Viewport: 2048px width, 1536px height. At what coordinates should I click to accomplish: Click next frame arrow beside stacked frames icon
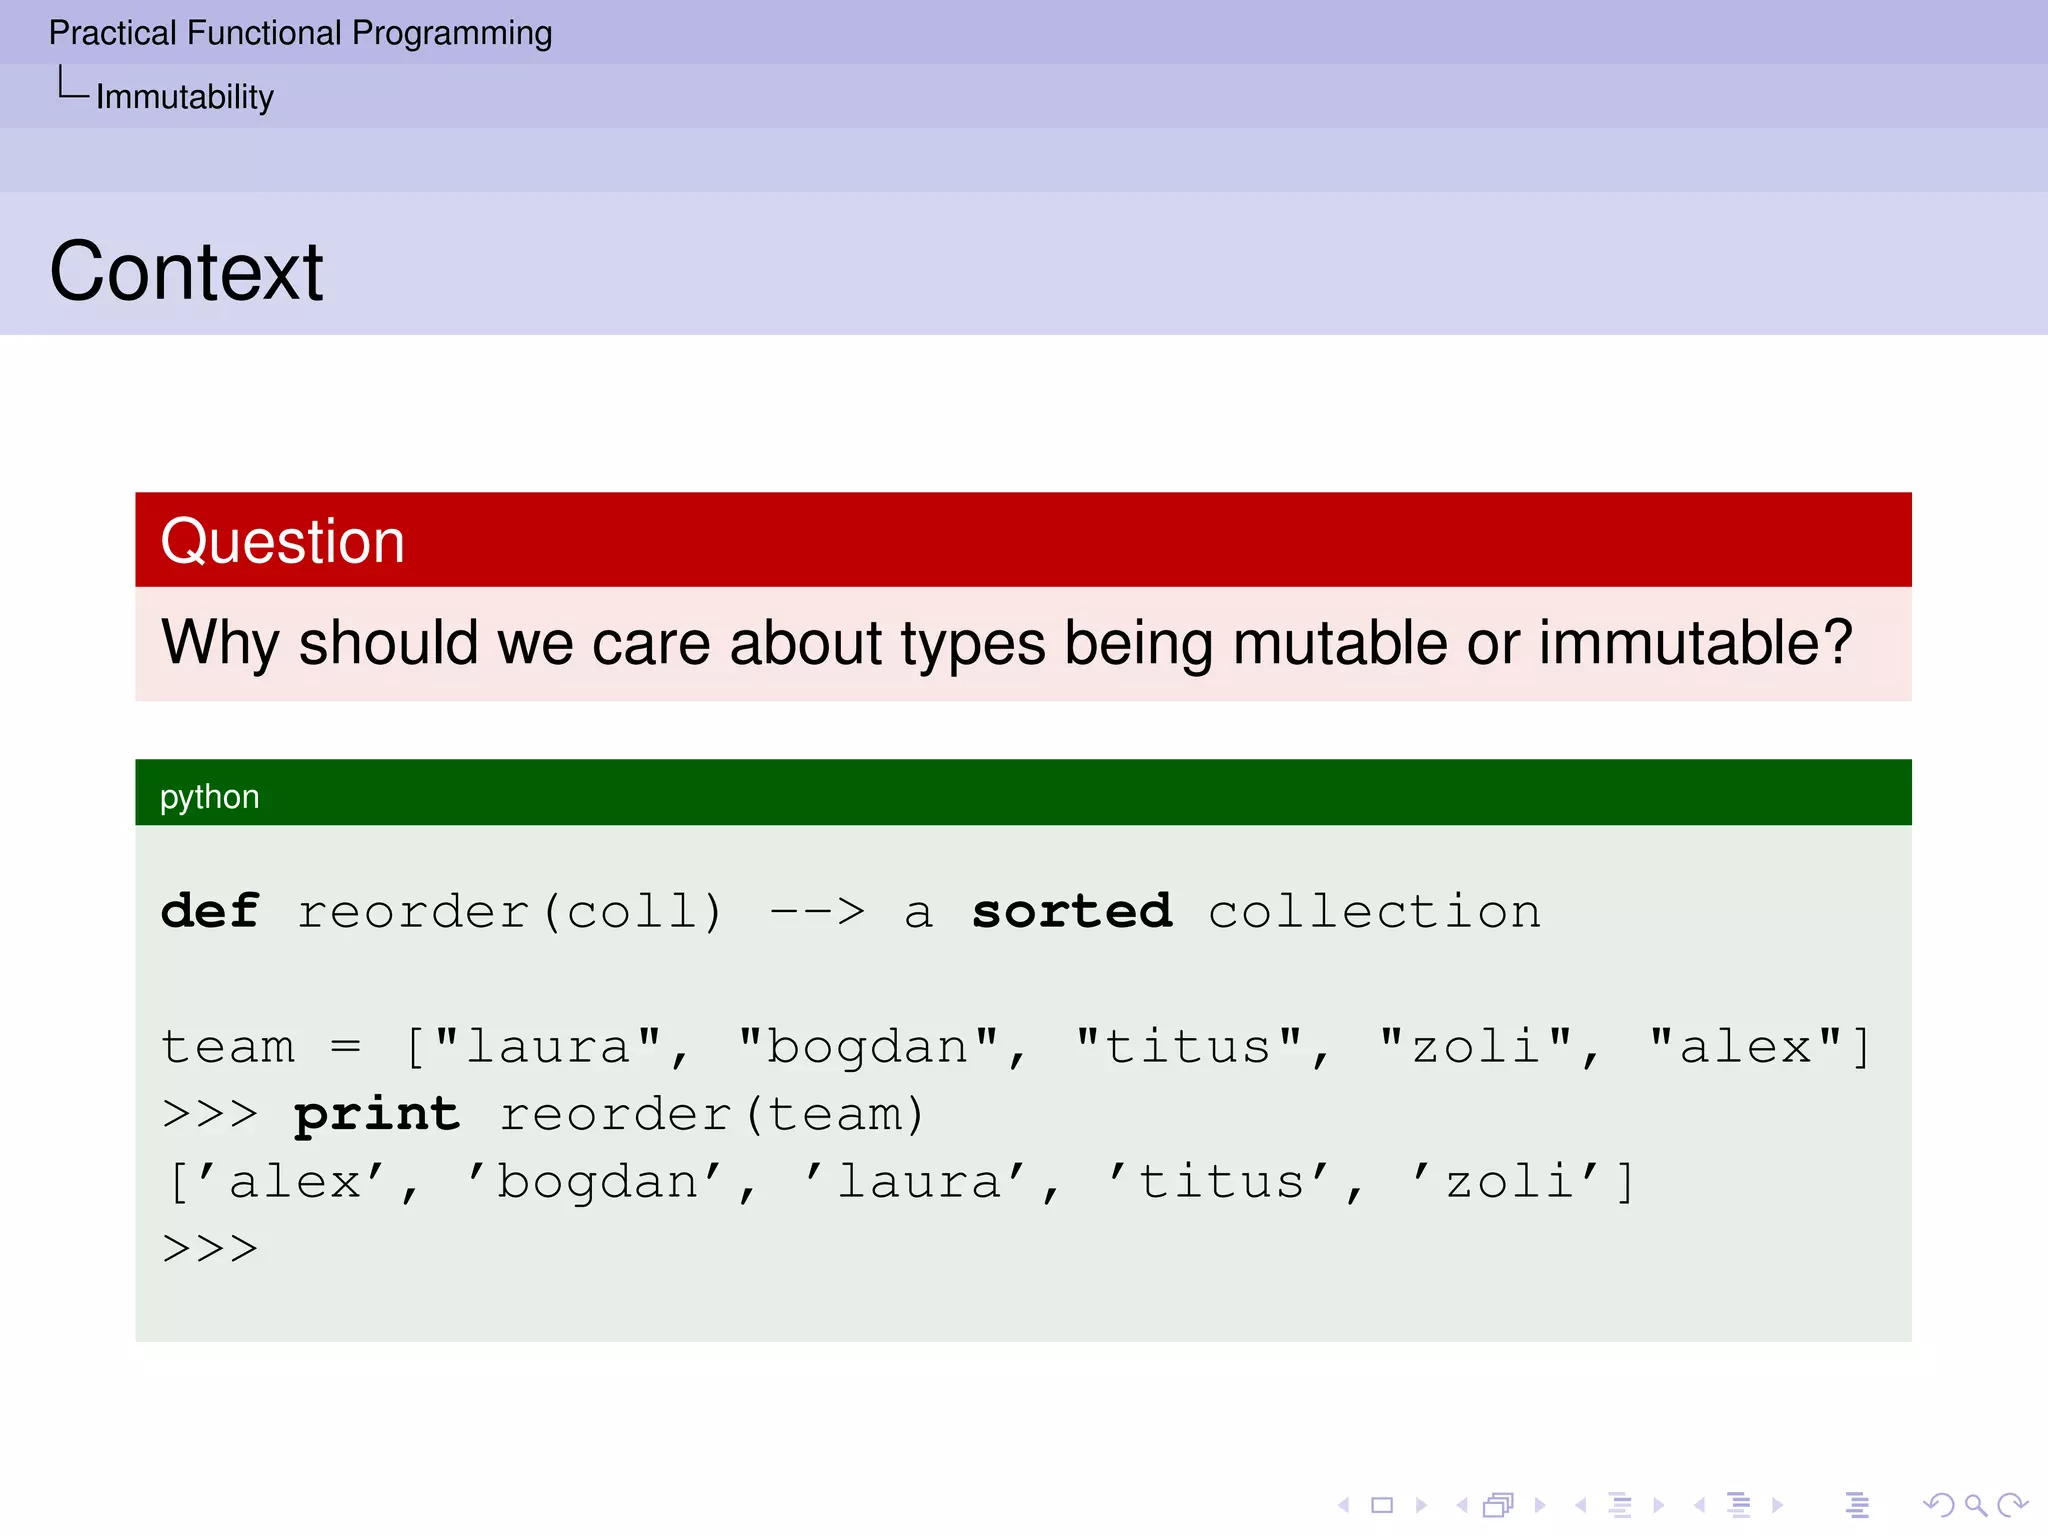1540,1504
